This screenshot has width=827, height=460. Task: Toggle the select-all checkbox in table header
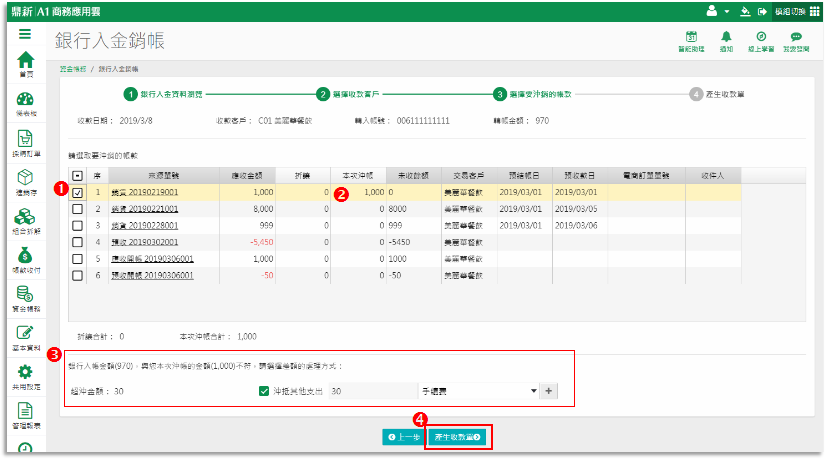tap(78, 176)
